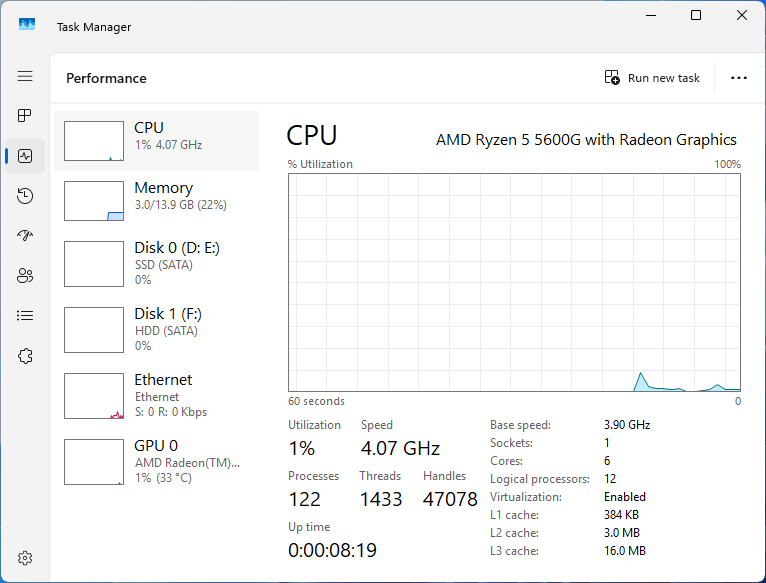
Task: Click the L1 cache 384 KB value
Action: pos(621,515)
